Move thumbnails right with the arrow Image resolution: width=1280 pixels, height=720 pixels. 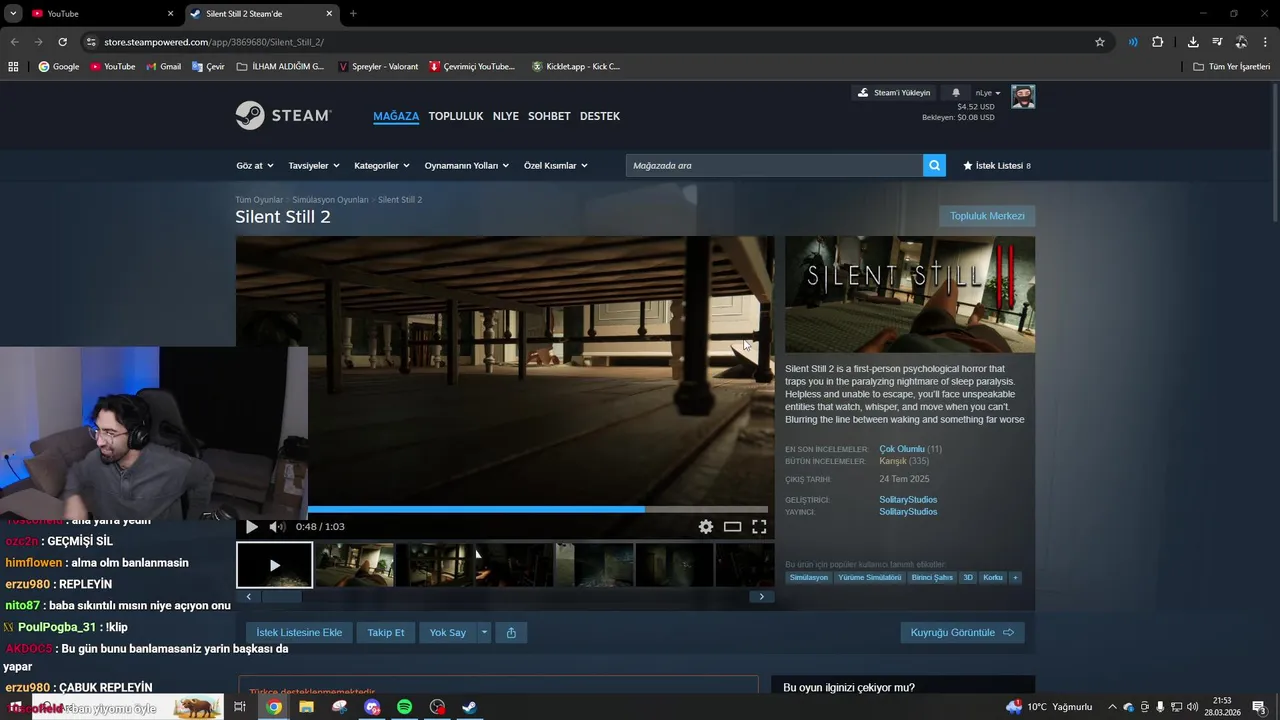pyautogui.click(x=761, y=597)
